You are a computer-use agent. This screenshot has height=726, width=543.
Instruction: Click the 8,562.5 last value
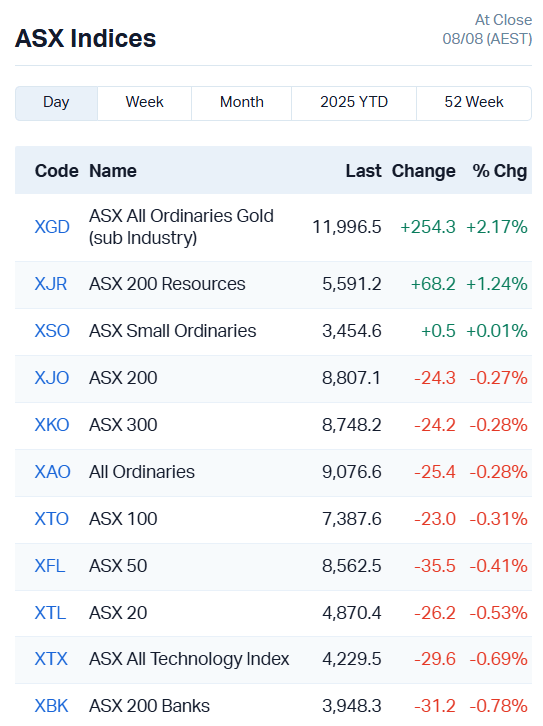(x=352, y=566)
